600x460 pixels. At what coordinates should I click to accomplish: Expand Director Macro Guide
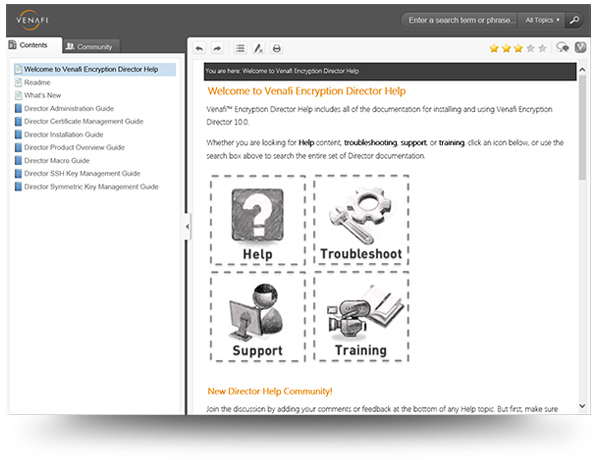pyautogui.click(x=57, y=160)
